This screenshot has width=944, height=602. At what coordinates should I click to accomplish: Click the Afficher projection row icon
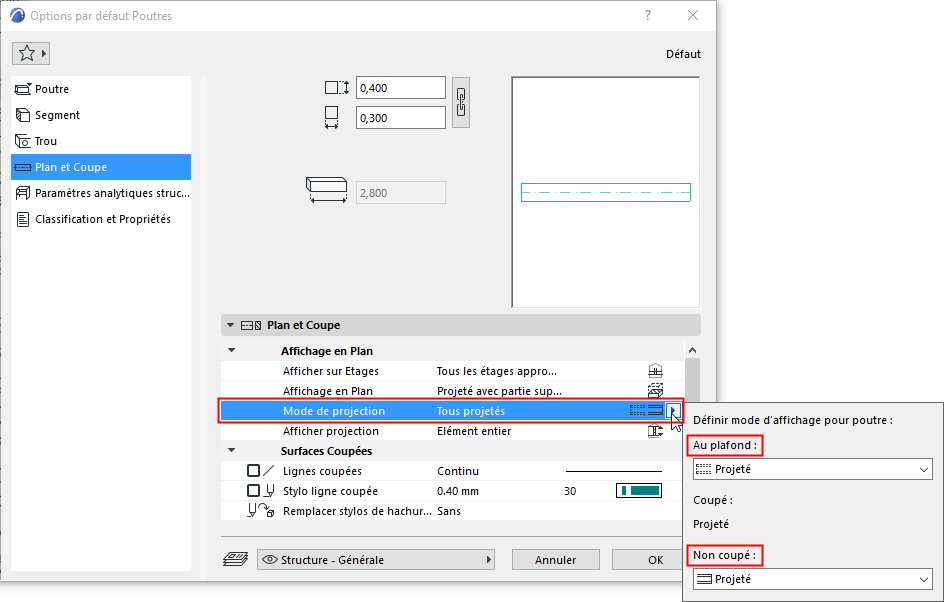[x=655, y=431]
